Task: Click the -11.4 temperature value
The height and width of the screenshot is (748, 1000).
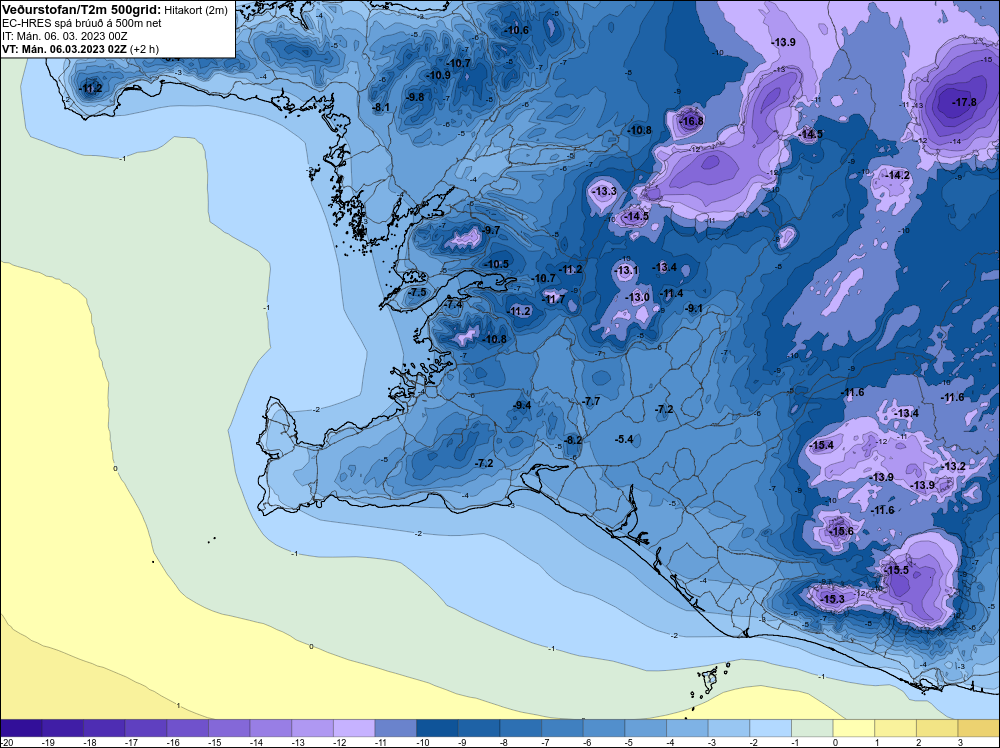Action: coord(672,293)
